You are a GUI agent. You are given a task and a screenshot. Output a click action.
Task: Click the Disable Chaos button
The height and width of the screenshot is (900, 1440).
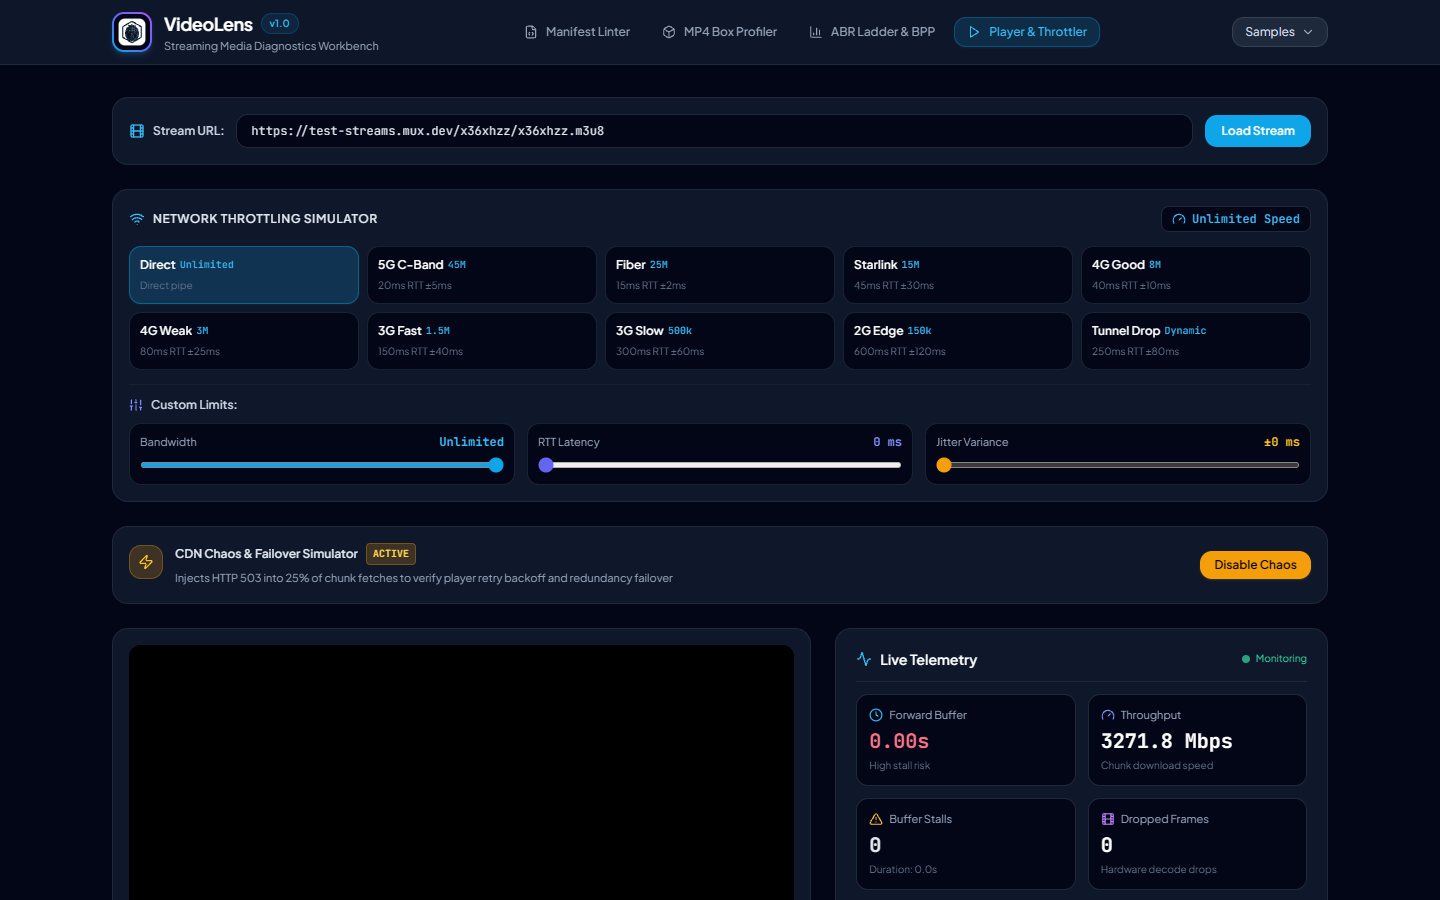coord(1255,565)
